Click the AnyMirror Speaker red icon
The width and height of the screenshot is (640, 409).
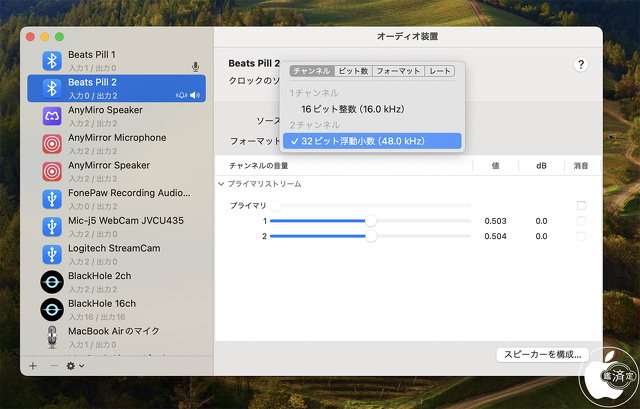coord(52,171)
